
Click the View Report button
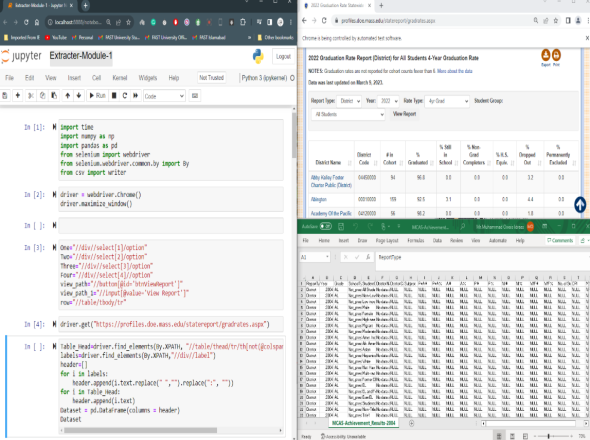(404, 114)
